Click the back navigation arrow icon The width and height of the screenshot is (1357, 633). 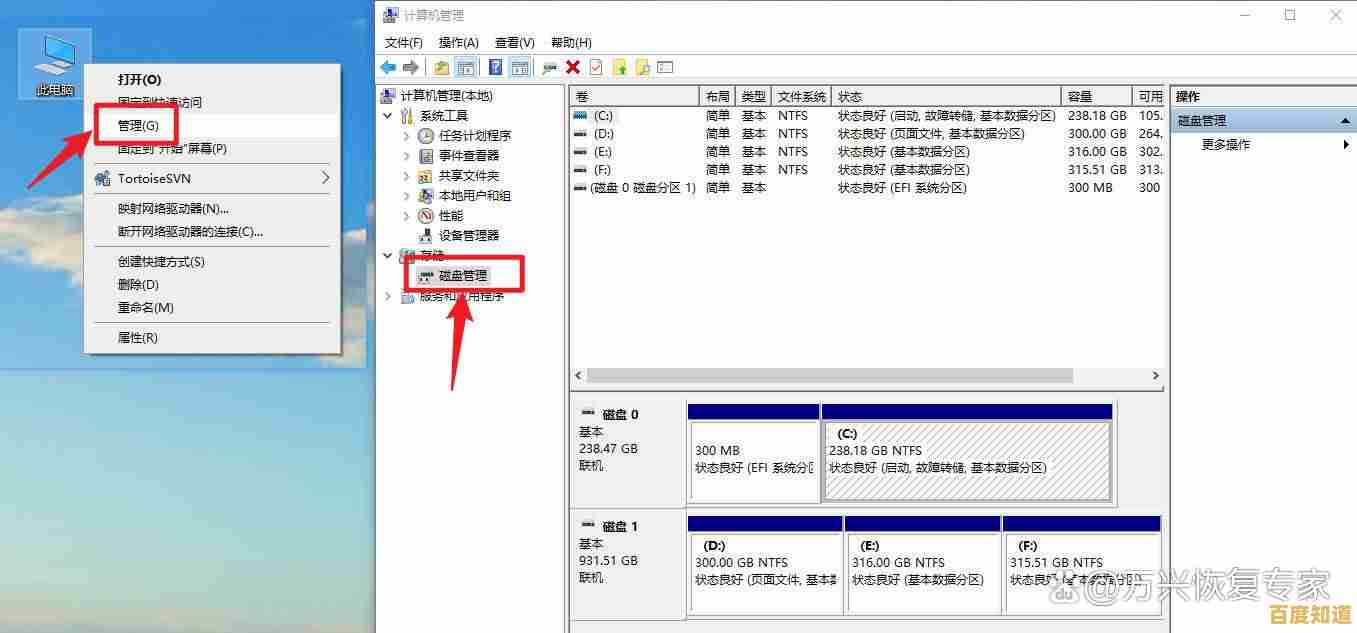[388, 67]
